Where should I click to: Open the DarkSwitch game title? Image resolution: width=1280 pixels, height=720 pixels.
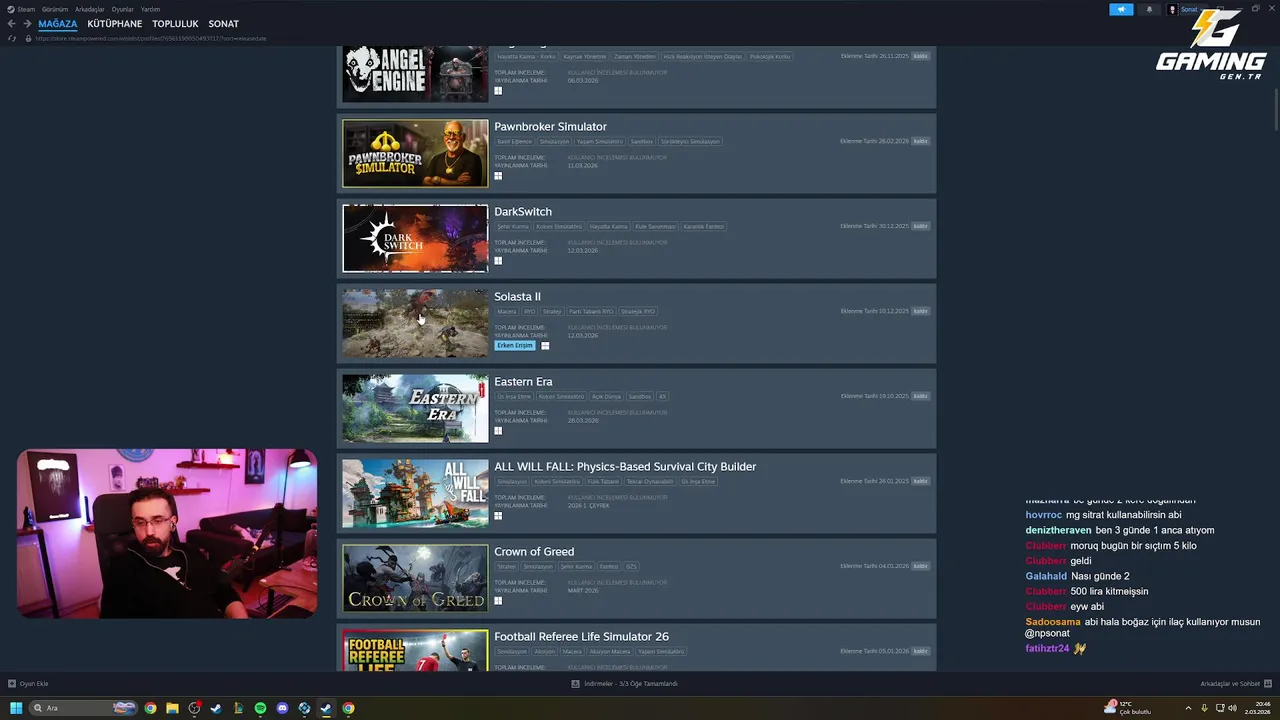[x=523, y=212]
